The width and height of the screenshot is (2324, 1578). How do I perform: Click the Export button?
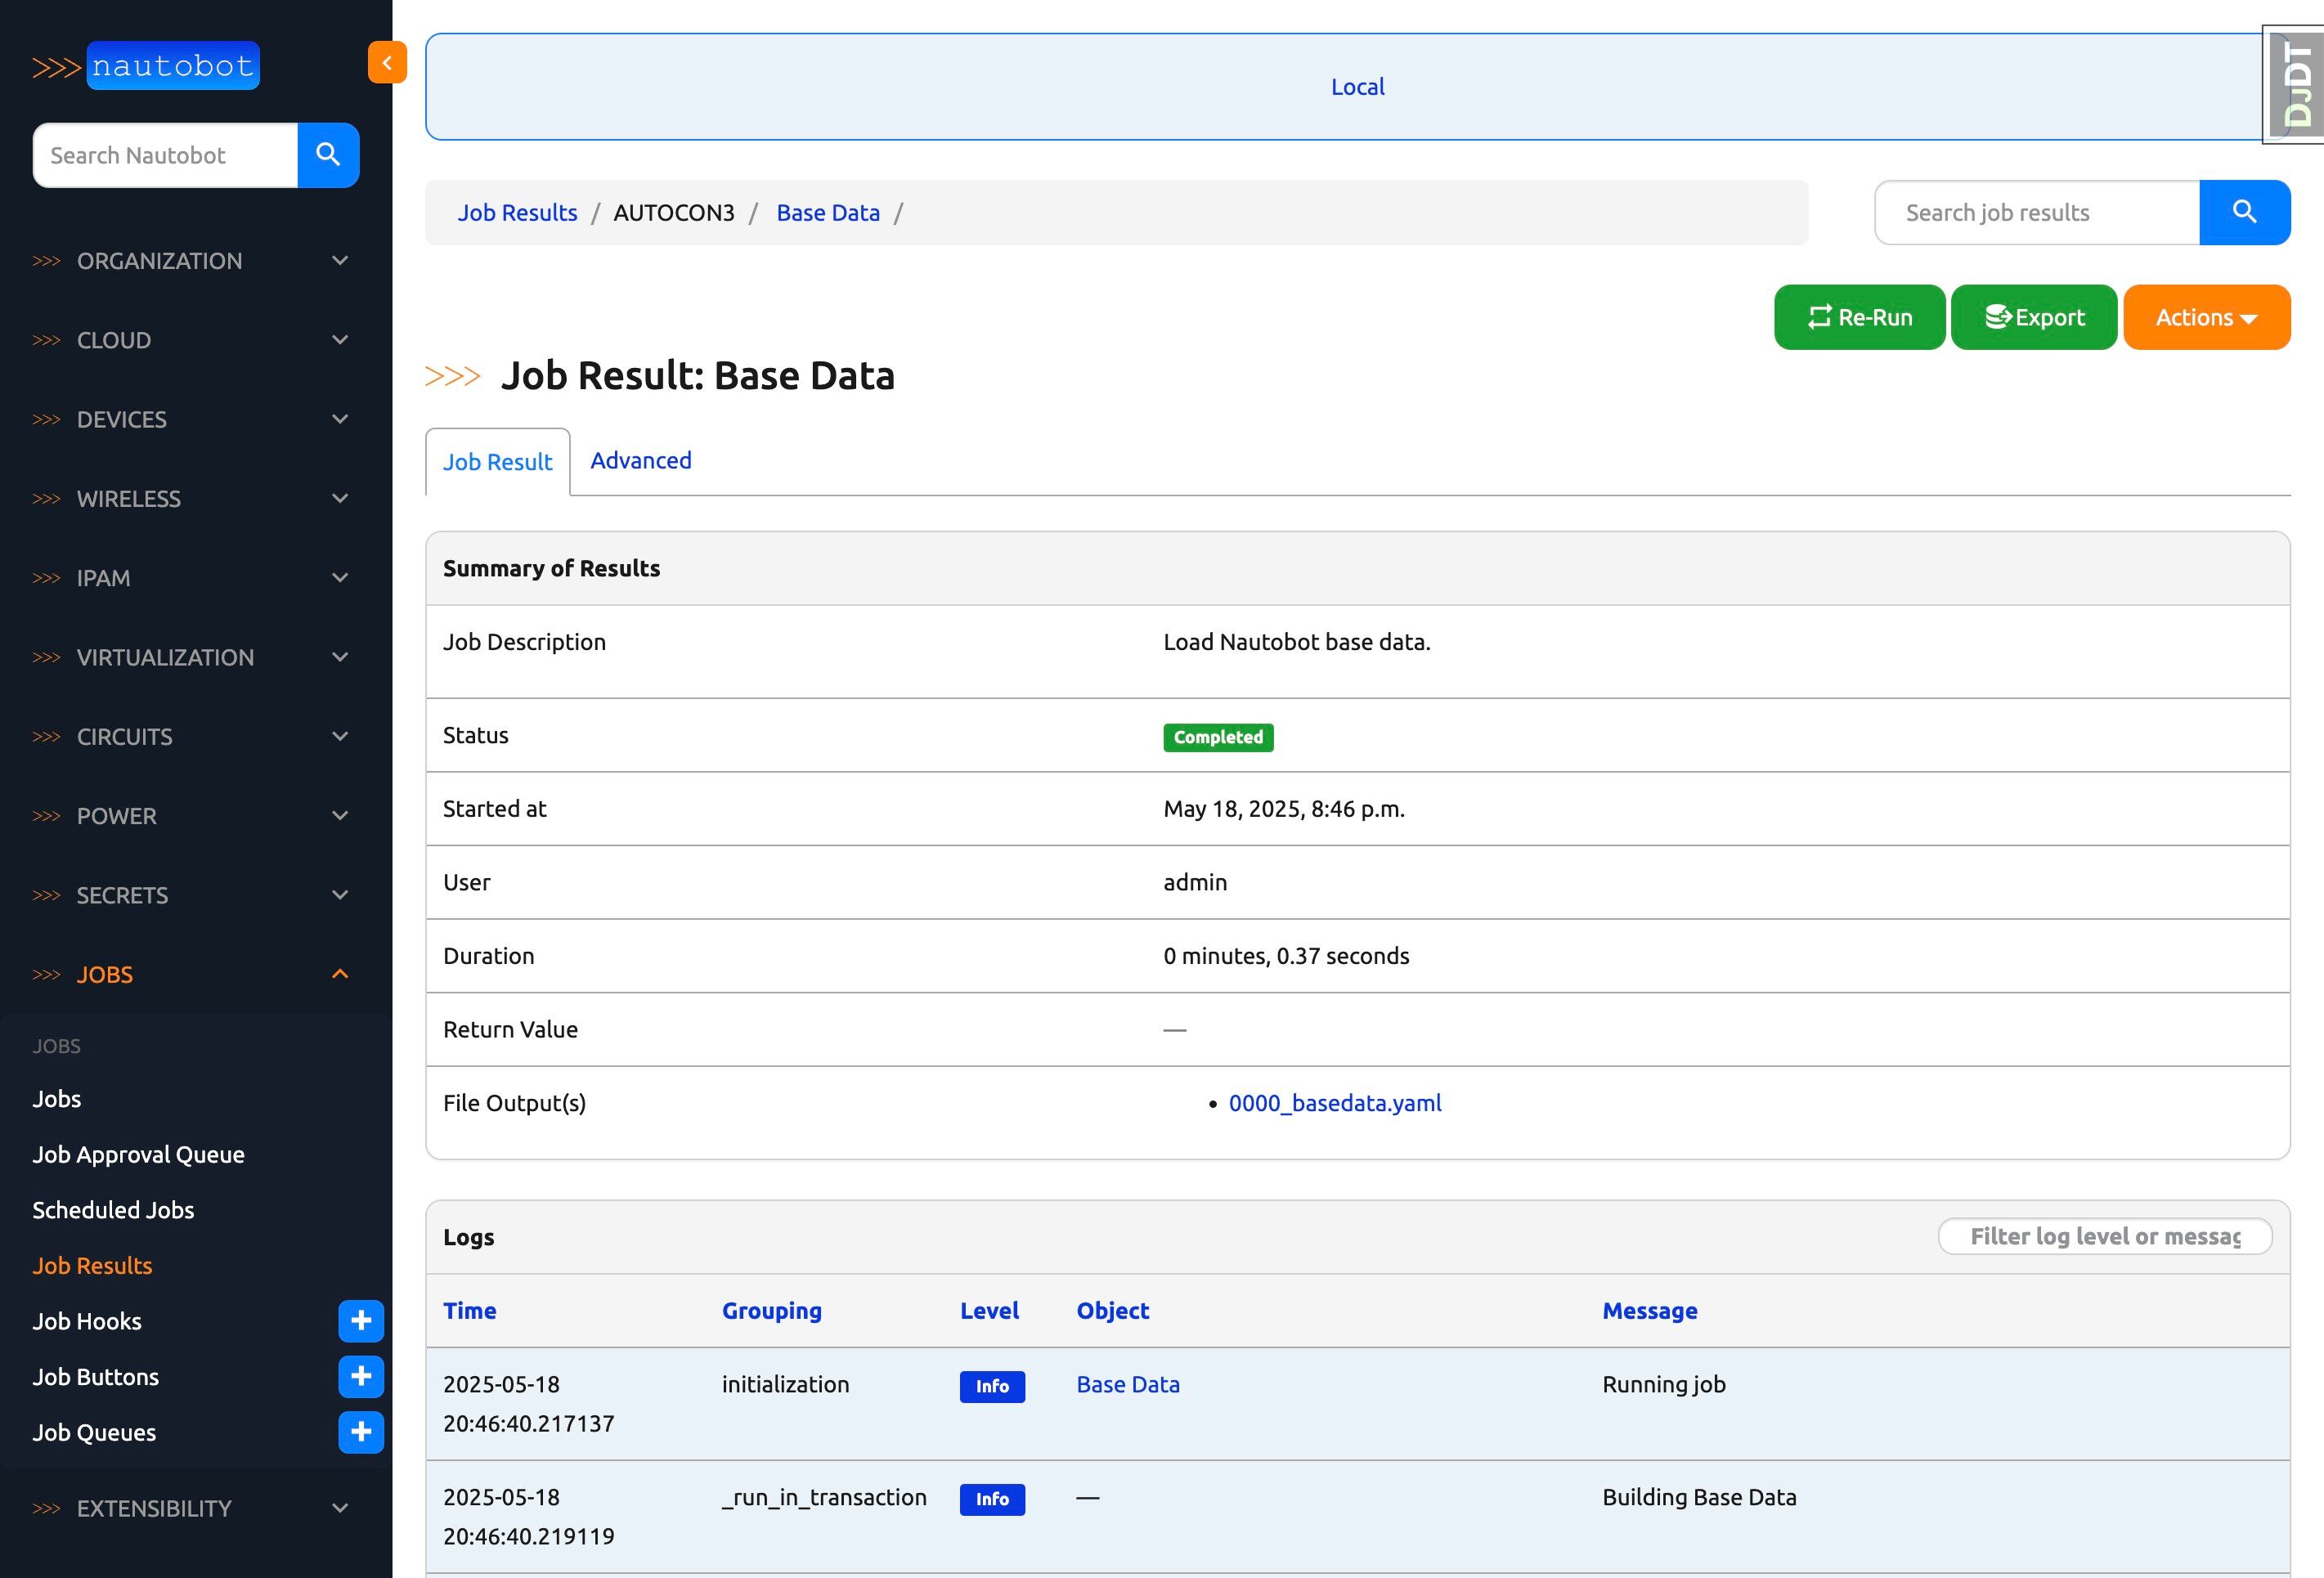2033,317
